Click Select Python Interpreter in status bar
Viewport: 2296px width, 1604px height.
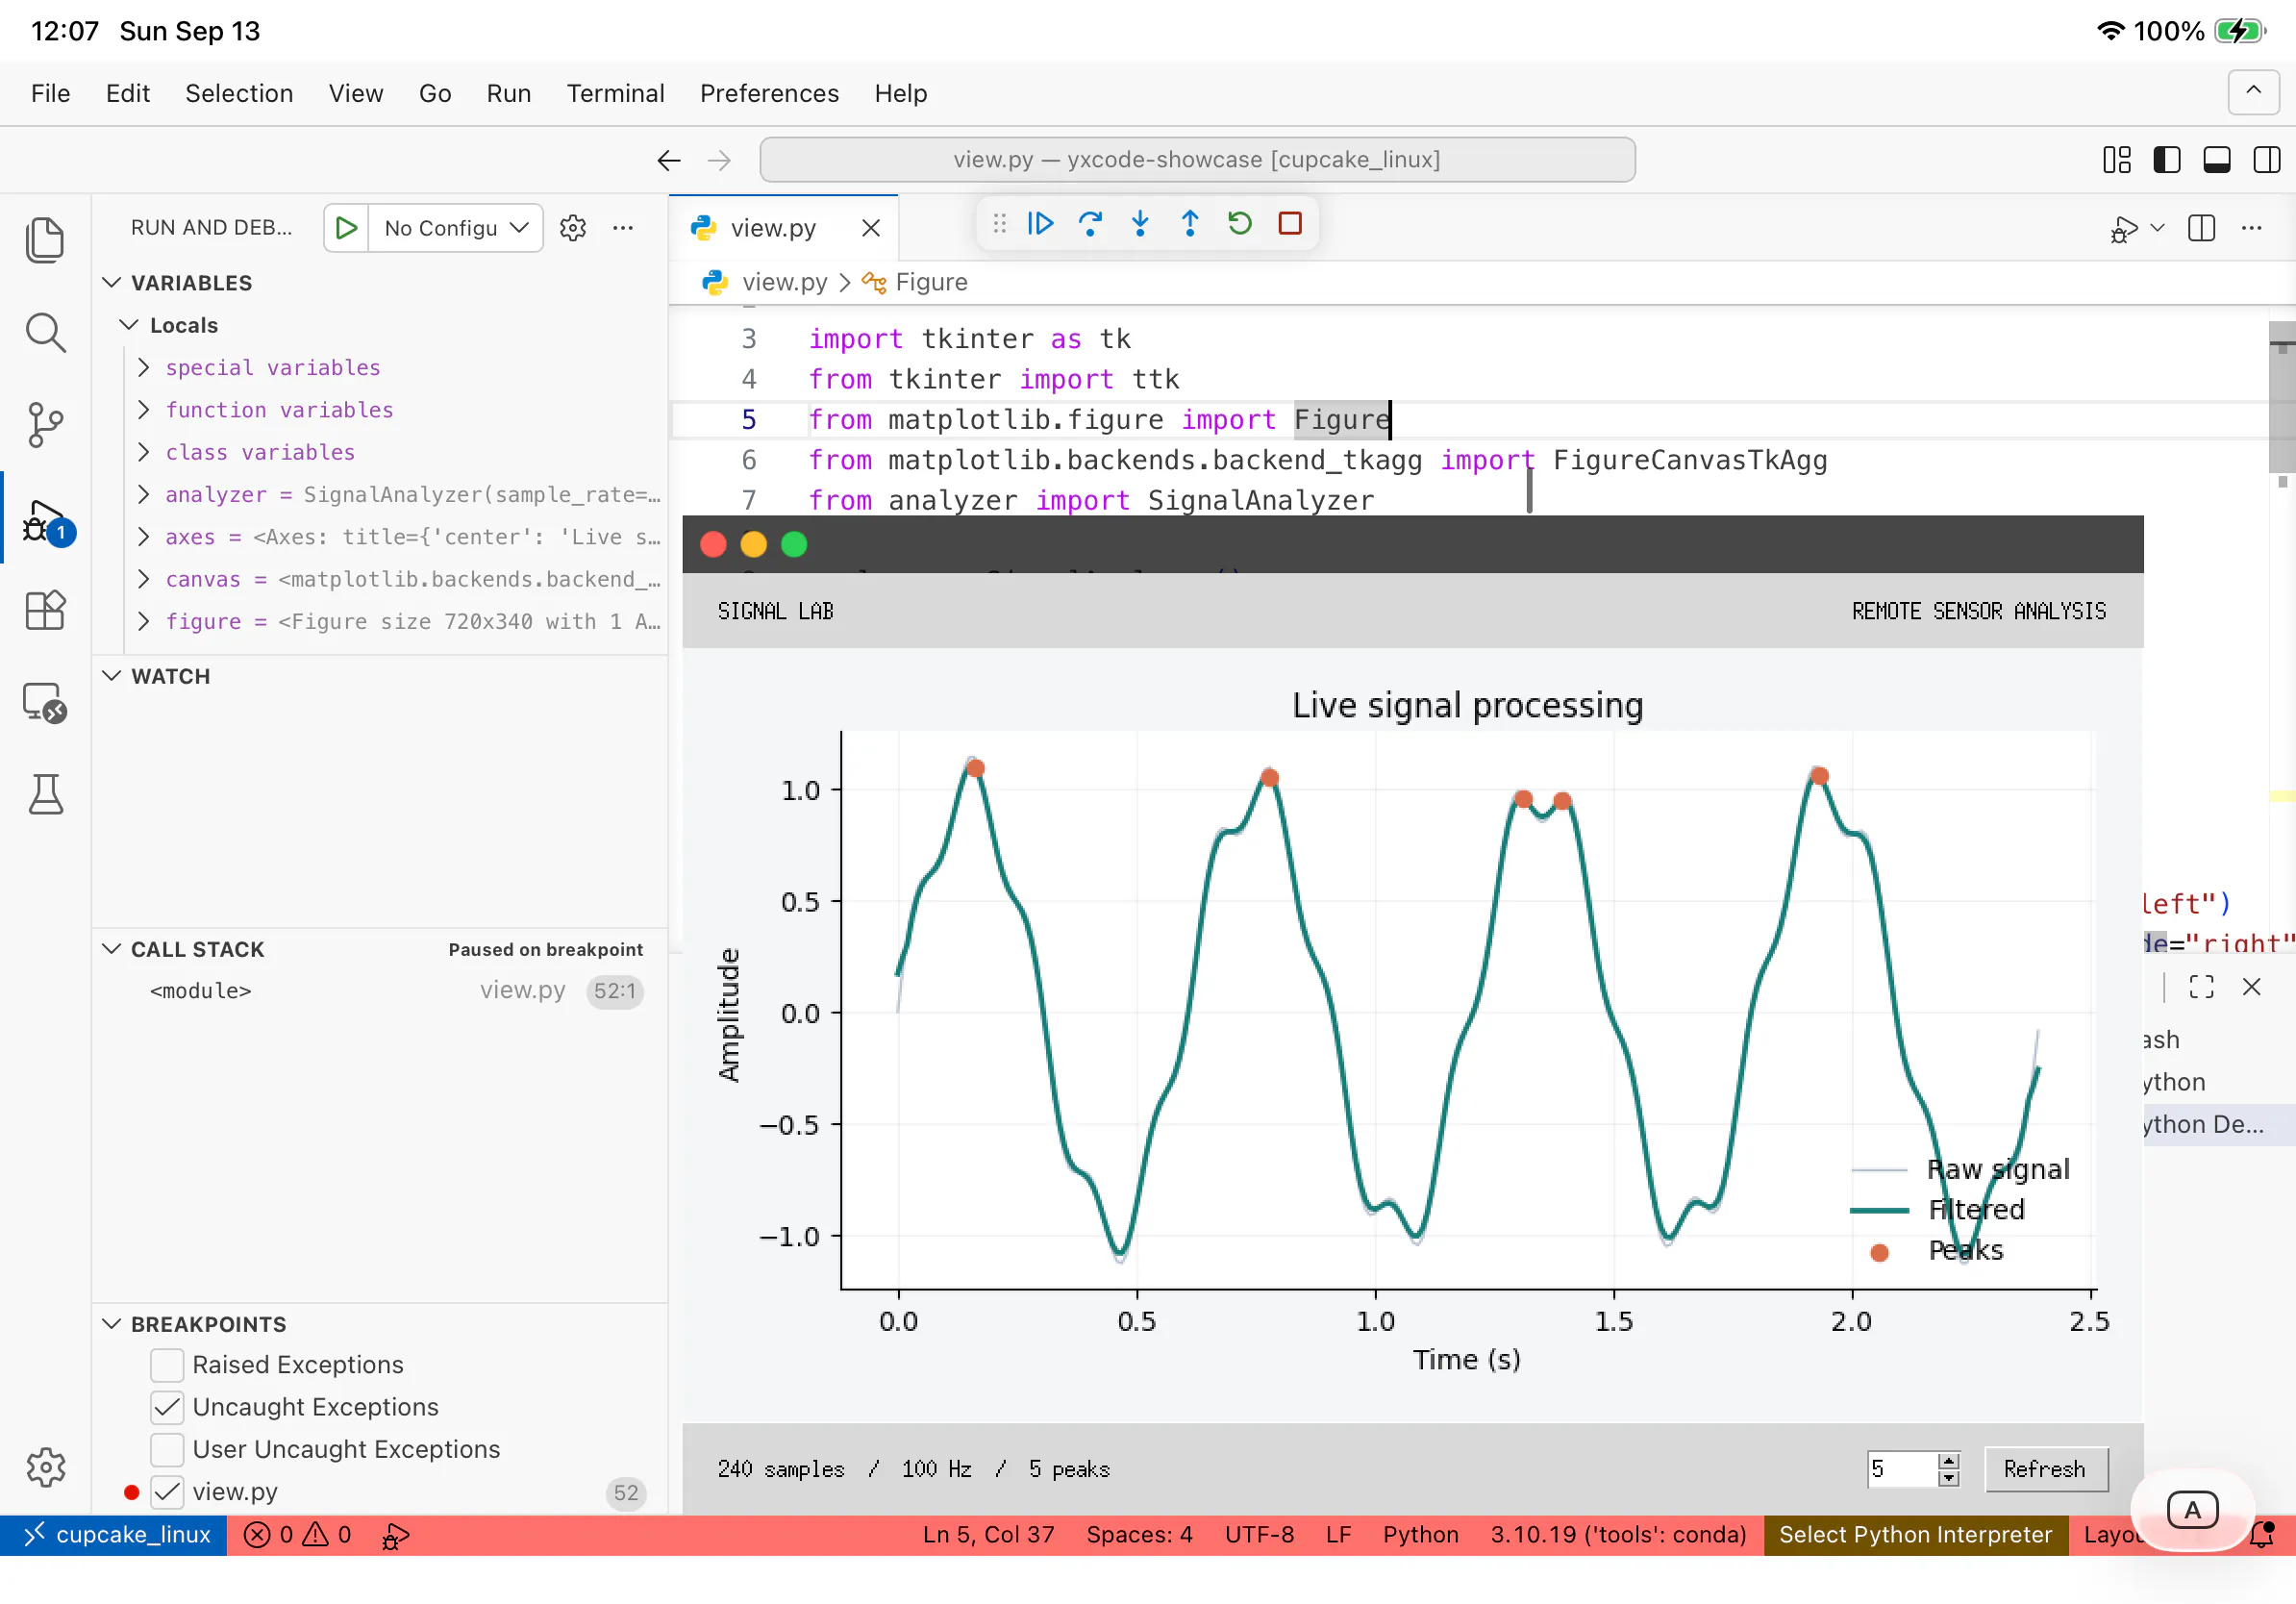[1915, 1535]
